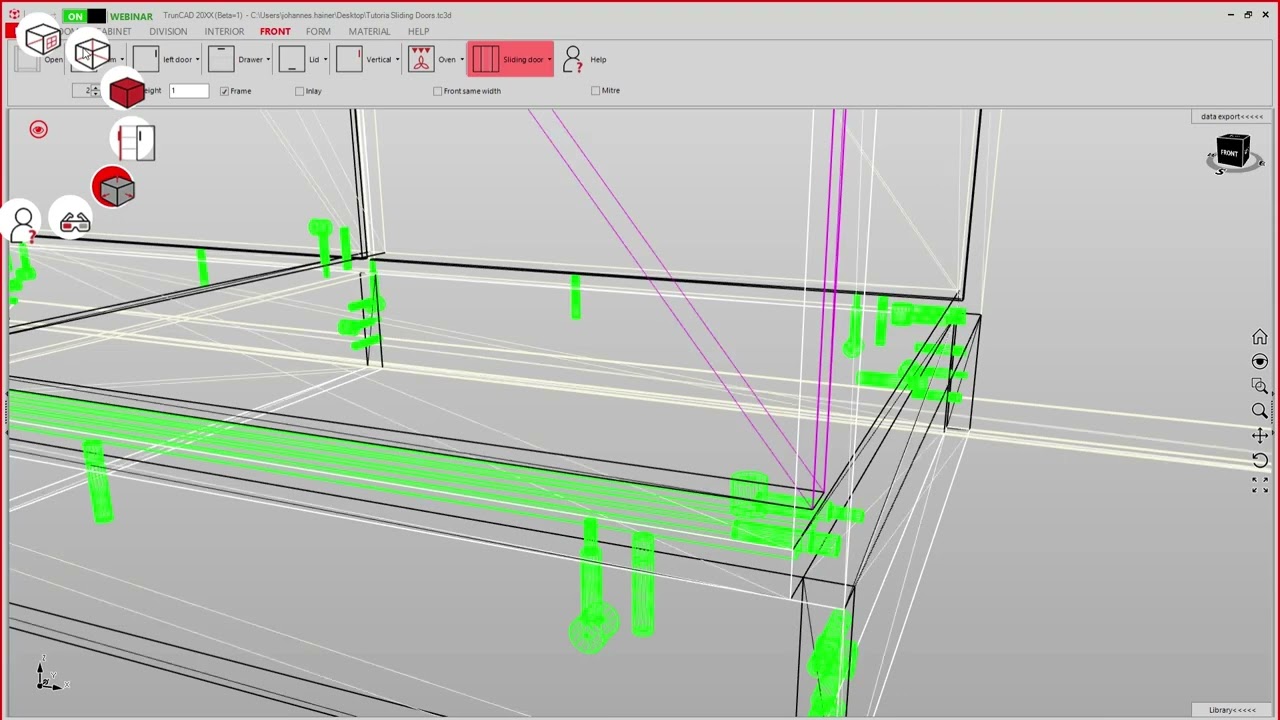This screenshot has width=1280, height=720.
Task: Click the Help text button
Action: click(x=598, y=60)
